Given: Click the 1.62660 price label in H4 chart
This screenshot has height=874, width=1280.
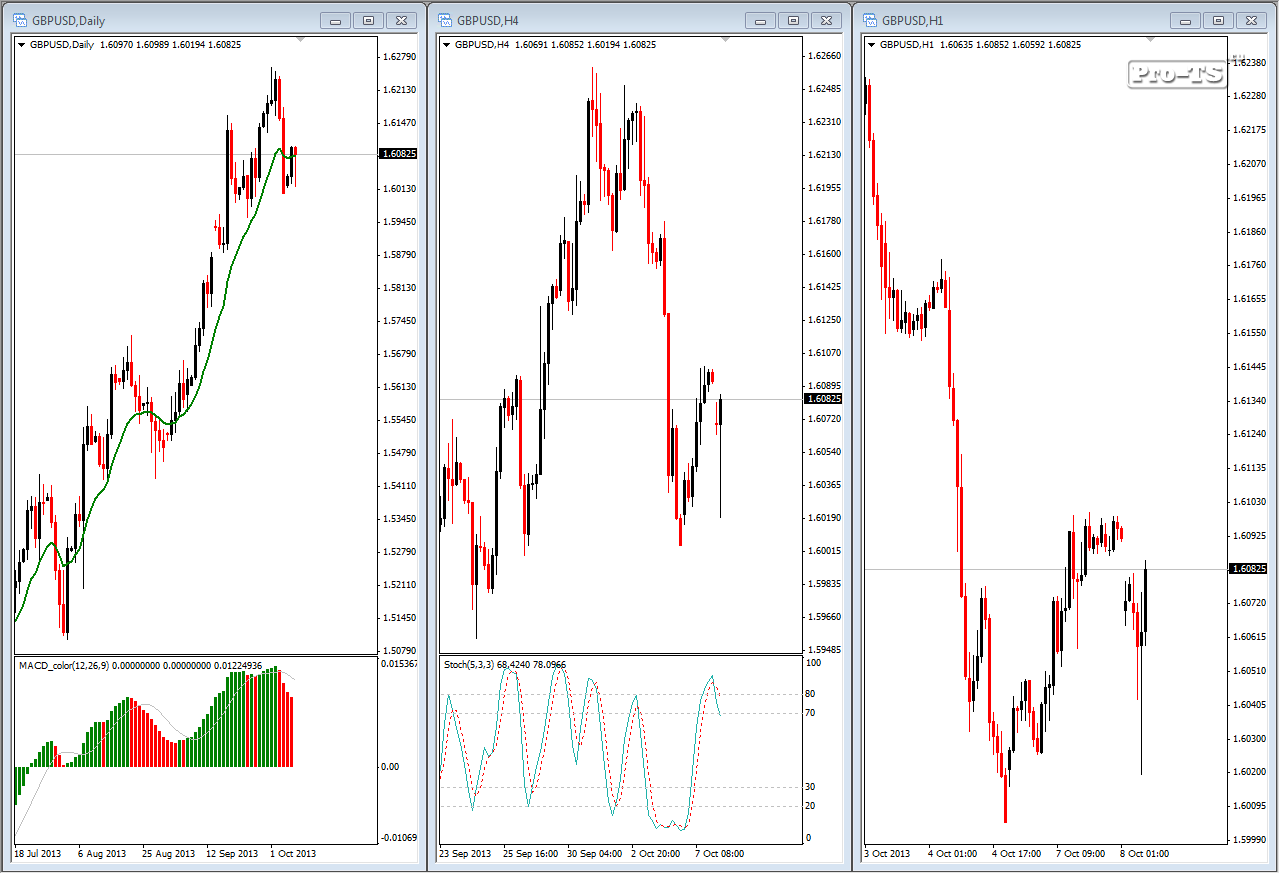Looking at the screenshot, I should pyautogui.click(x=824, y=56).
